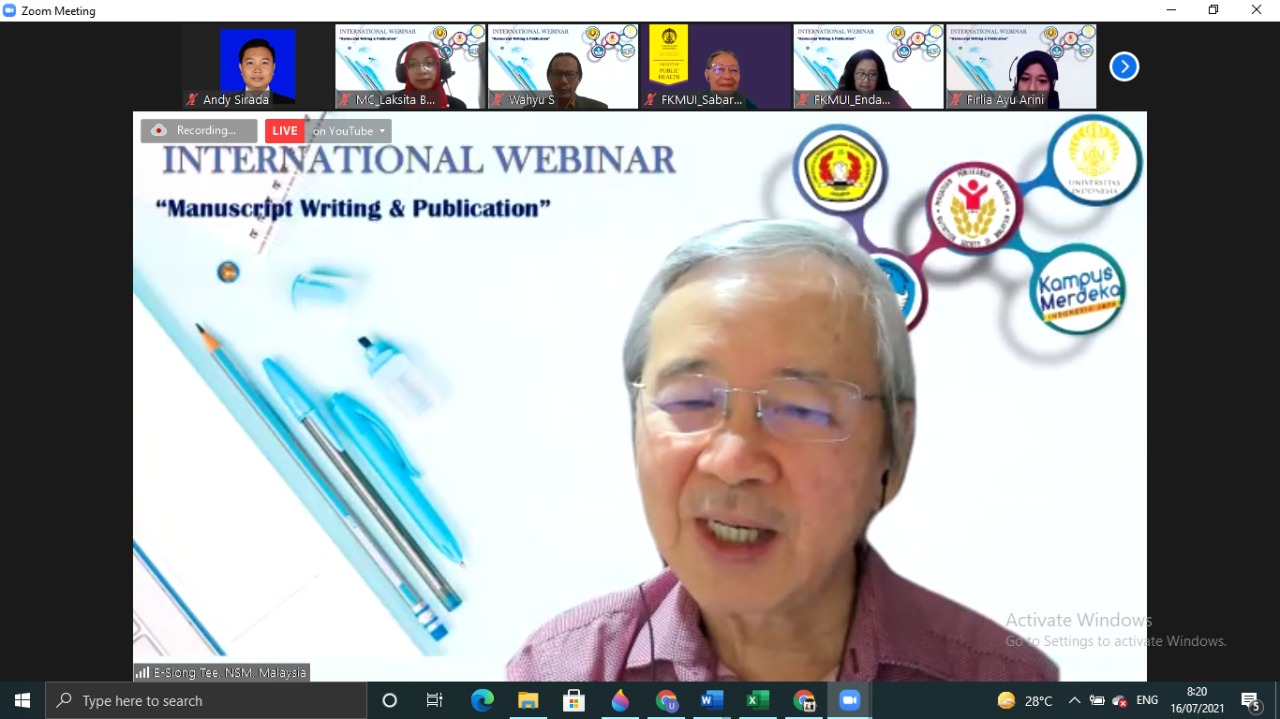Open File Explorer from the taskbar
Viewport: 1280px width, 719px height.
point(528,700)
